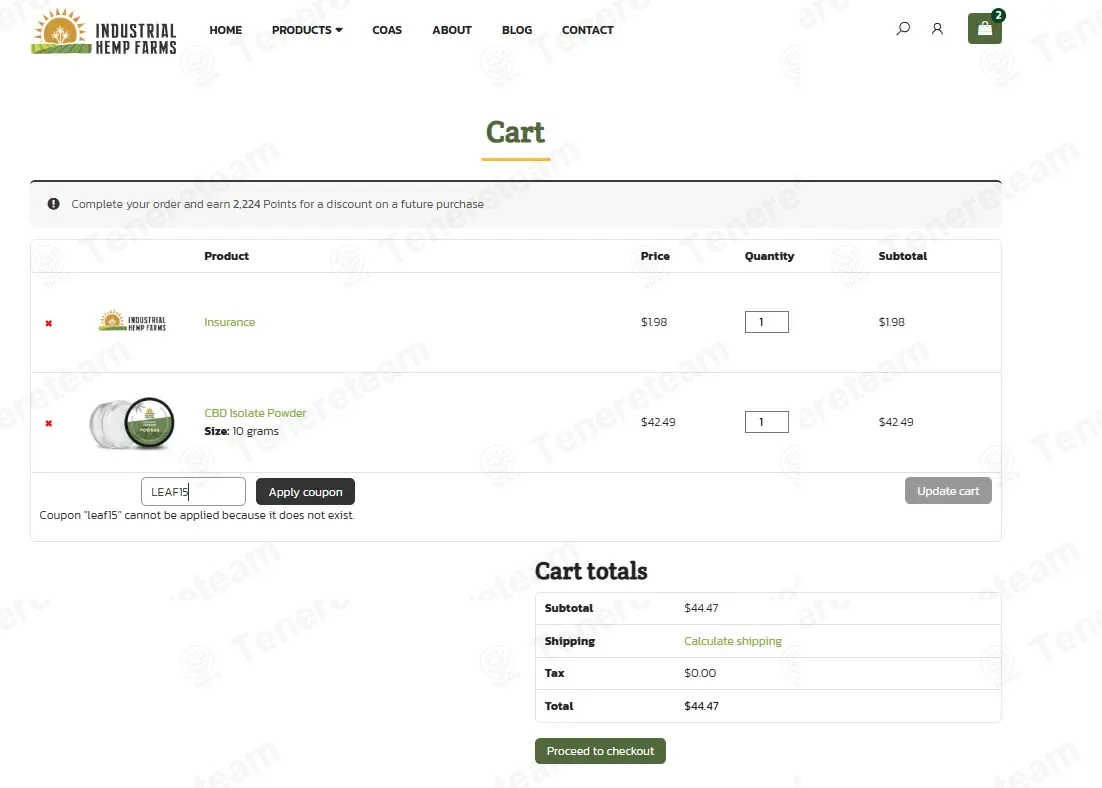The height and width of the screenshot is (788, 1102).
Task: Click the Product column header
Action: (226, 256)
